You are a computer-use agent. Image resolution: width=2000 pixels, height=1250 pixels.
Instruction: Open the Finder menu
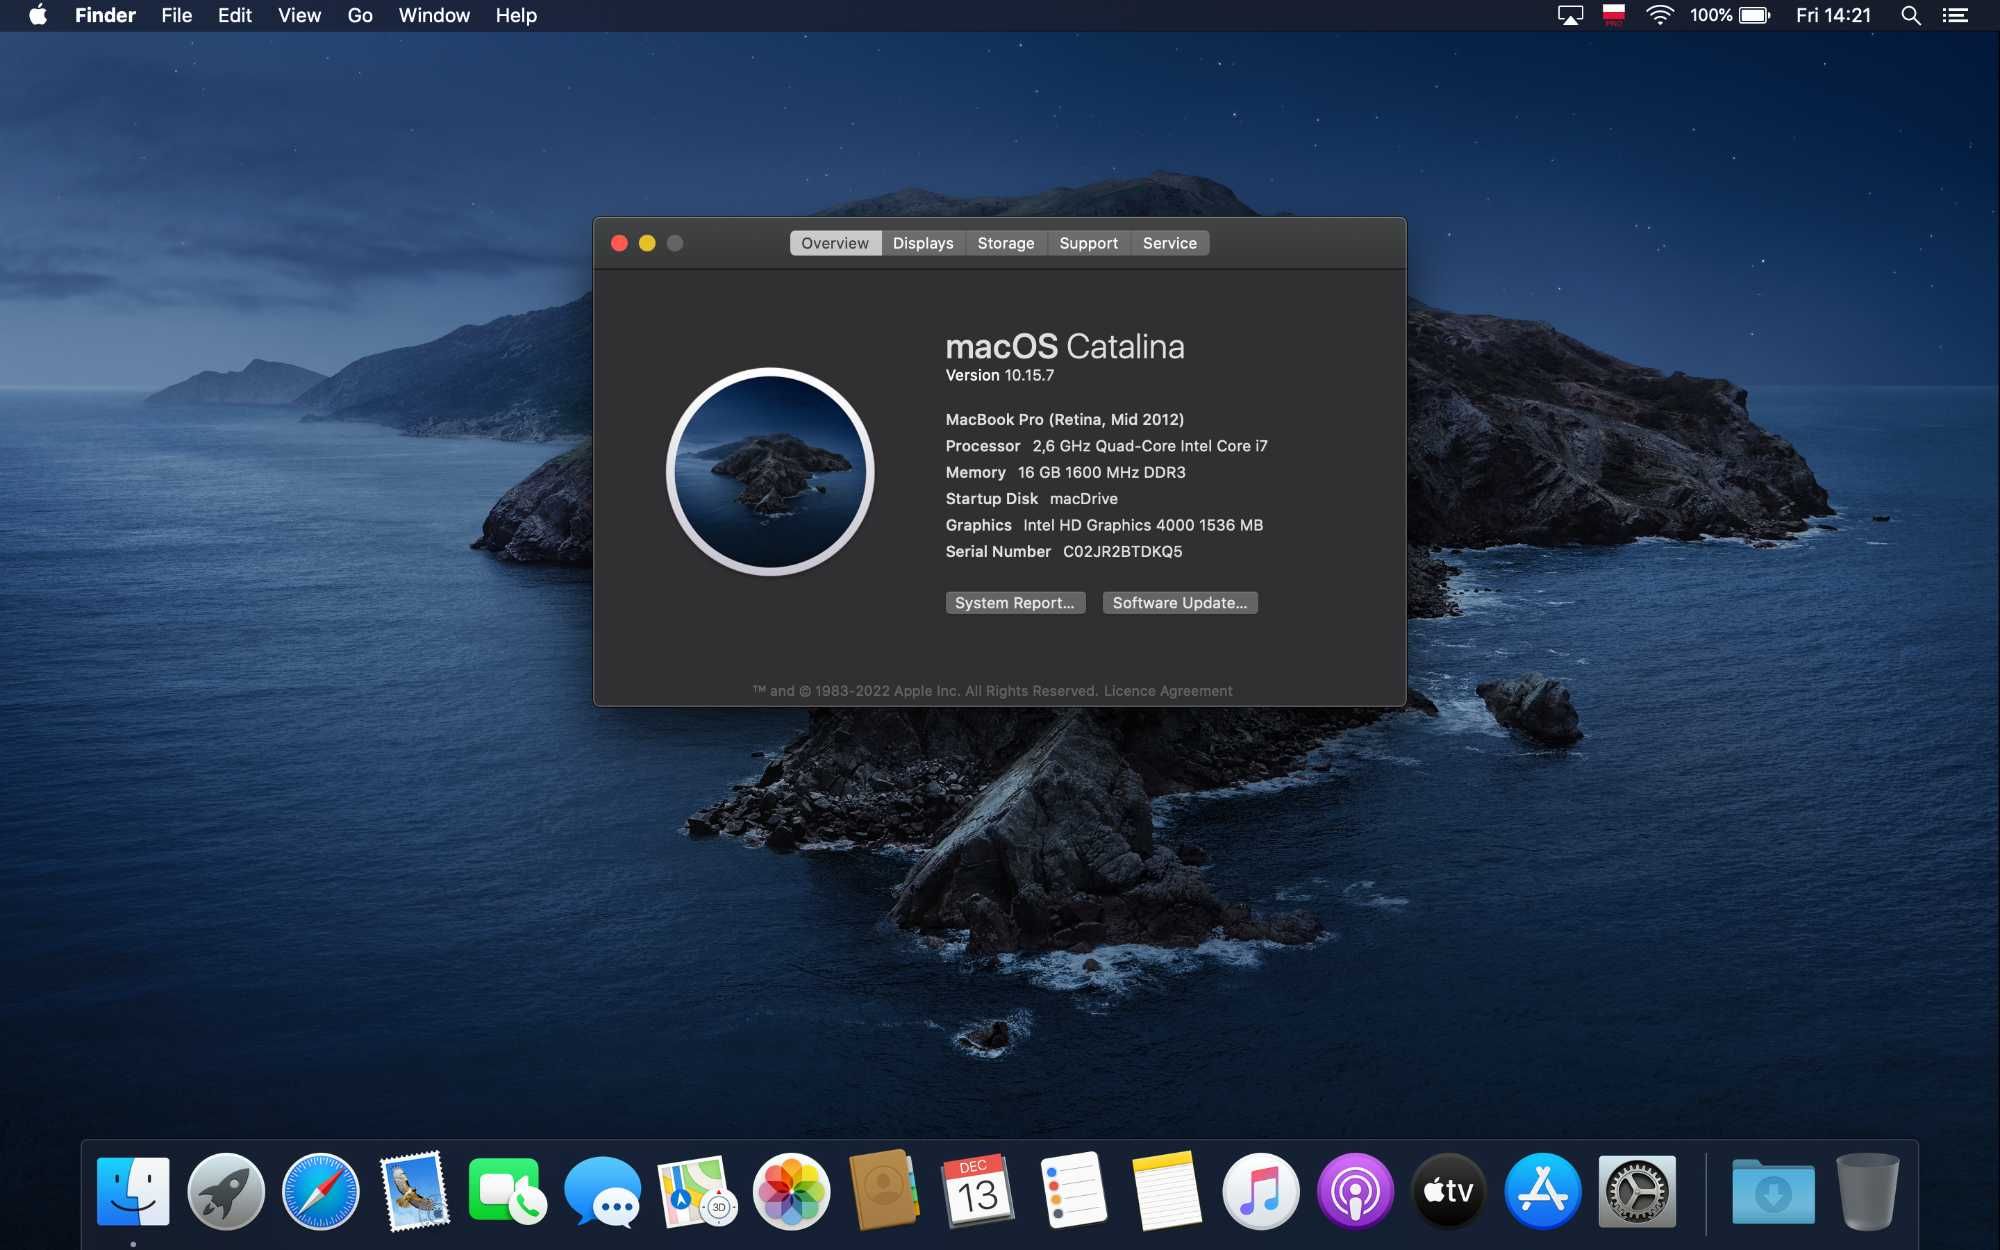point(105,15)
